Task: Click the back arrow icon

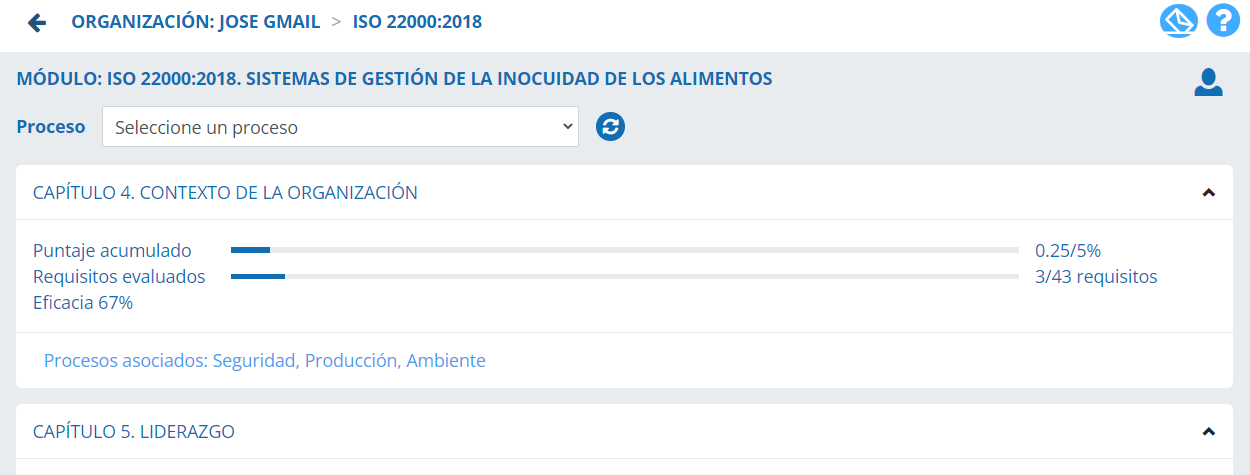Action: [x=37, y=22]
